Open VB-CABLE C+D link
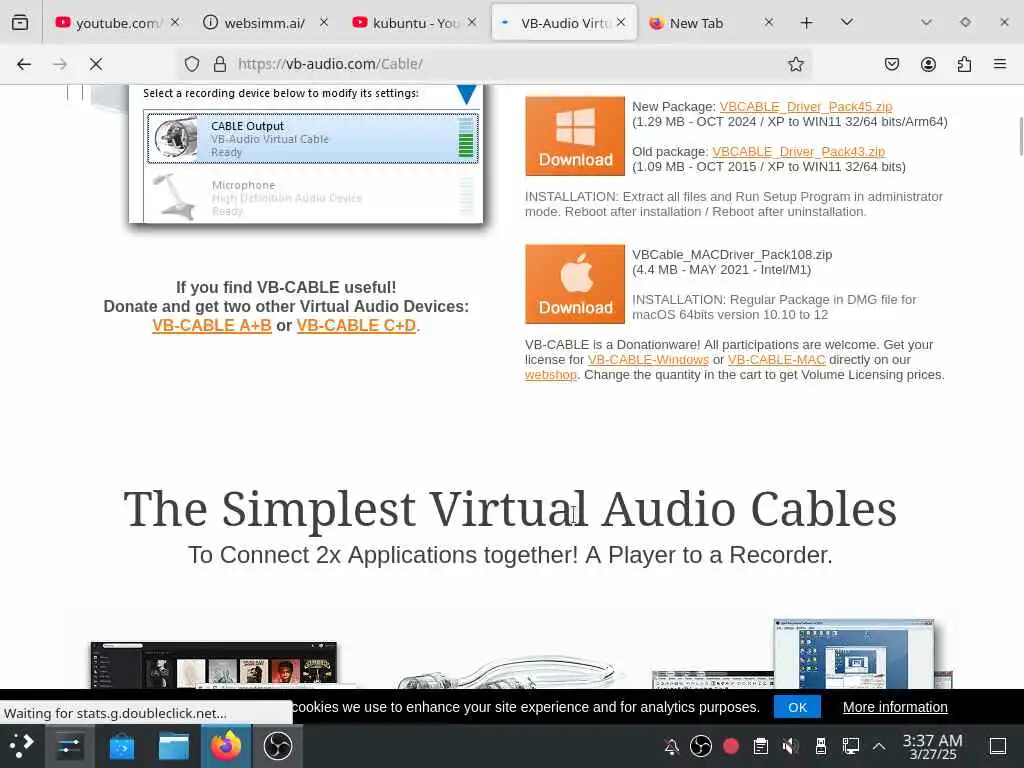Image resolution: width=1024 pixels, height=768 pixels. click(x=356, y=325)
